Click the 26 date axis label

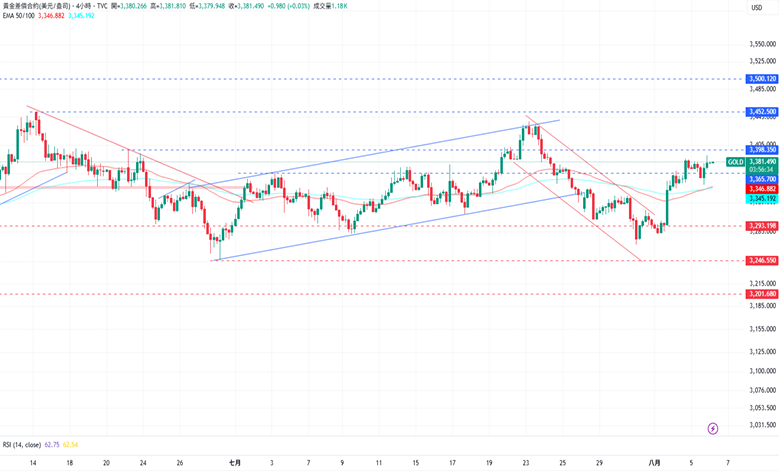(x=180, y=463)
